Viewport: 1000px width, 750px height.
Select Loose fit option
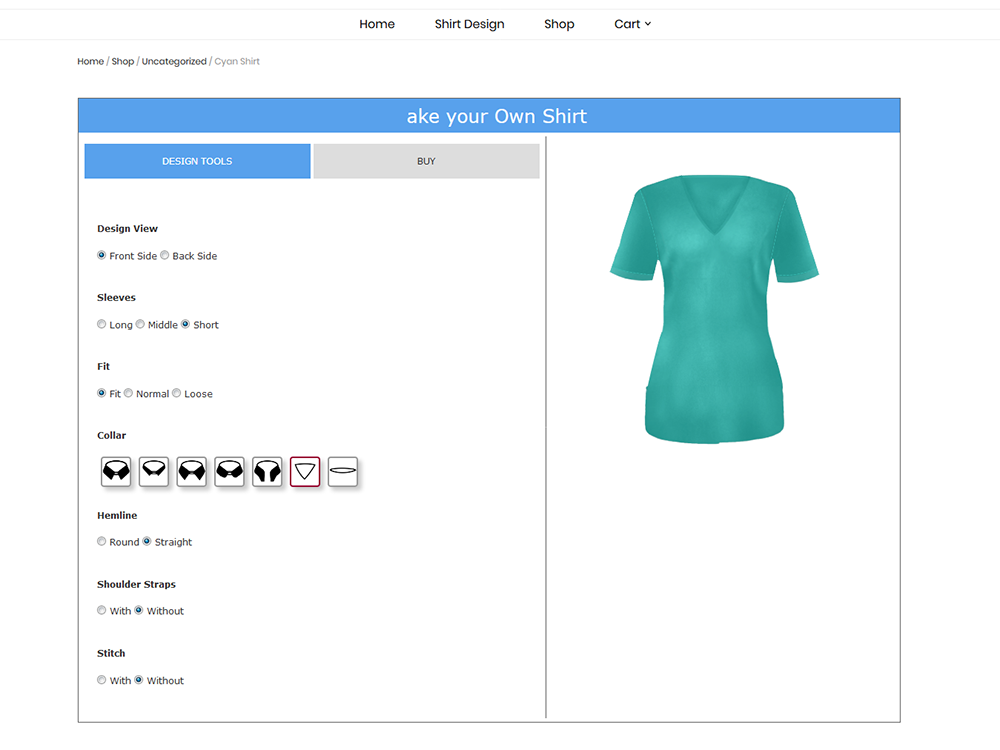click(x=177, y=393)
